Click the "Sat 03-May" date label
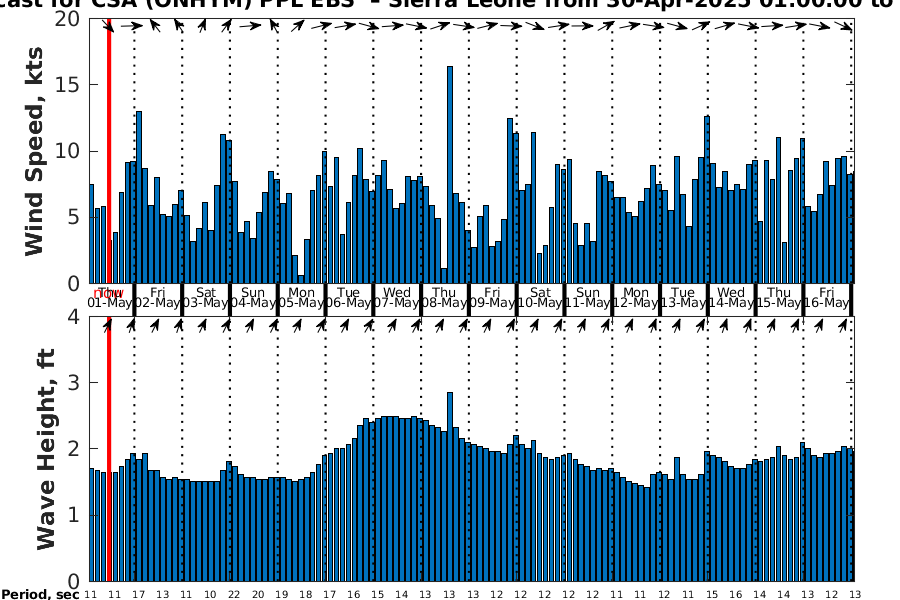This screenshot has height=600, width=900. point(205,298)
